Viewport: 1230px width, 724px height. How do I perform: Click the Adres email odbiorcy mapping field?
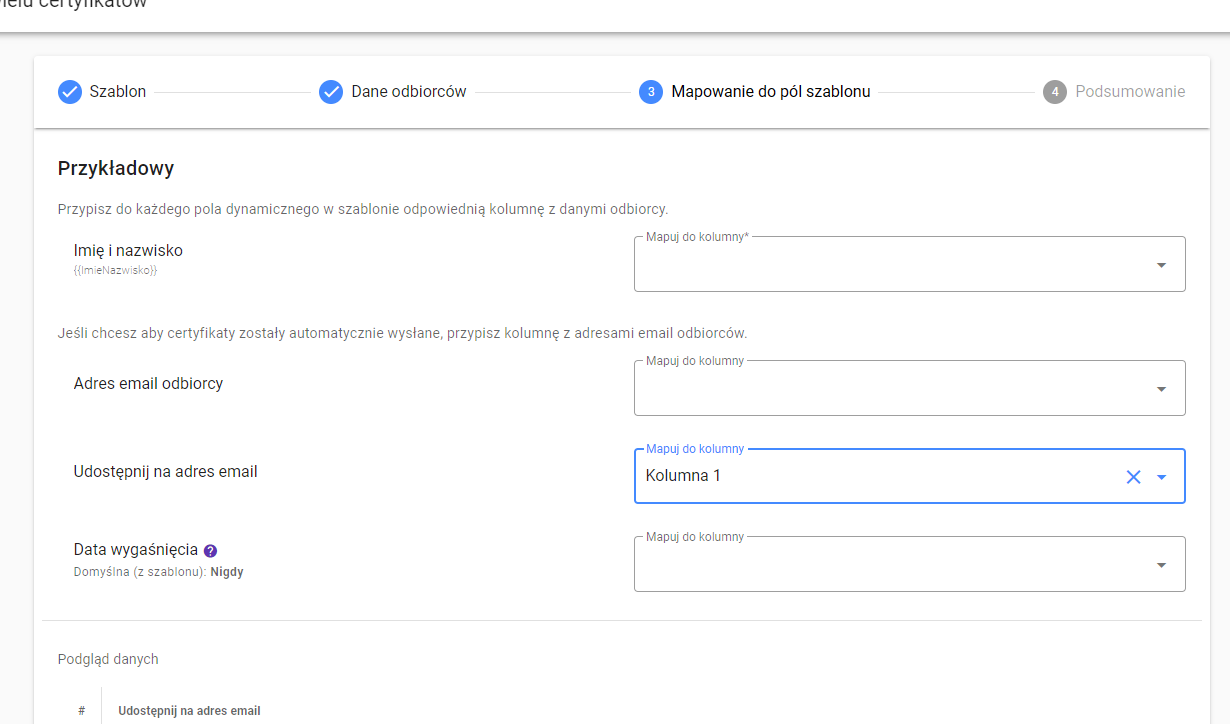(910, 388)
